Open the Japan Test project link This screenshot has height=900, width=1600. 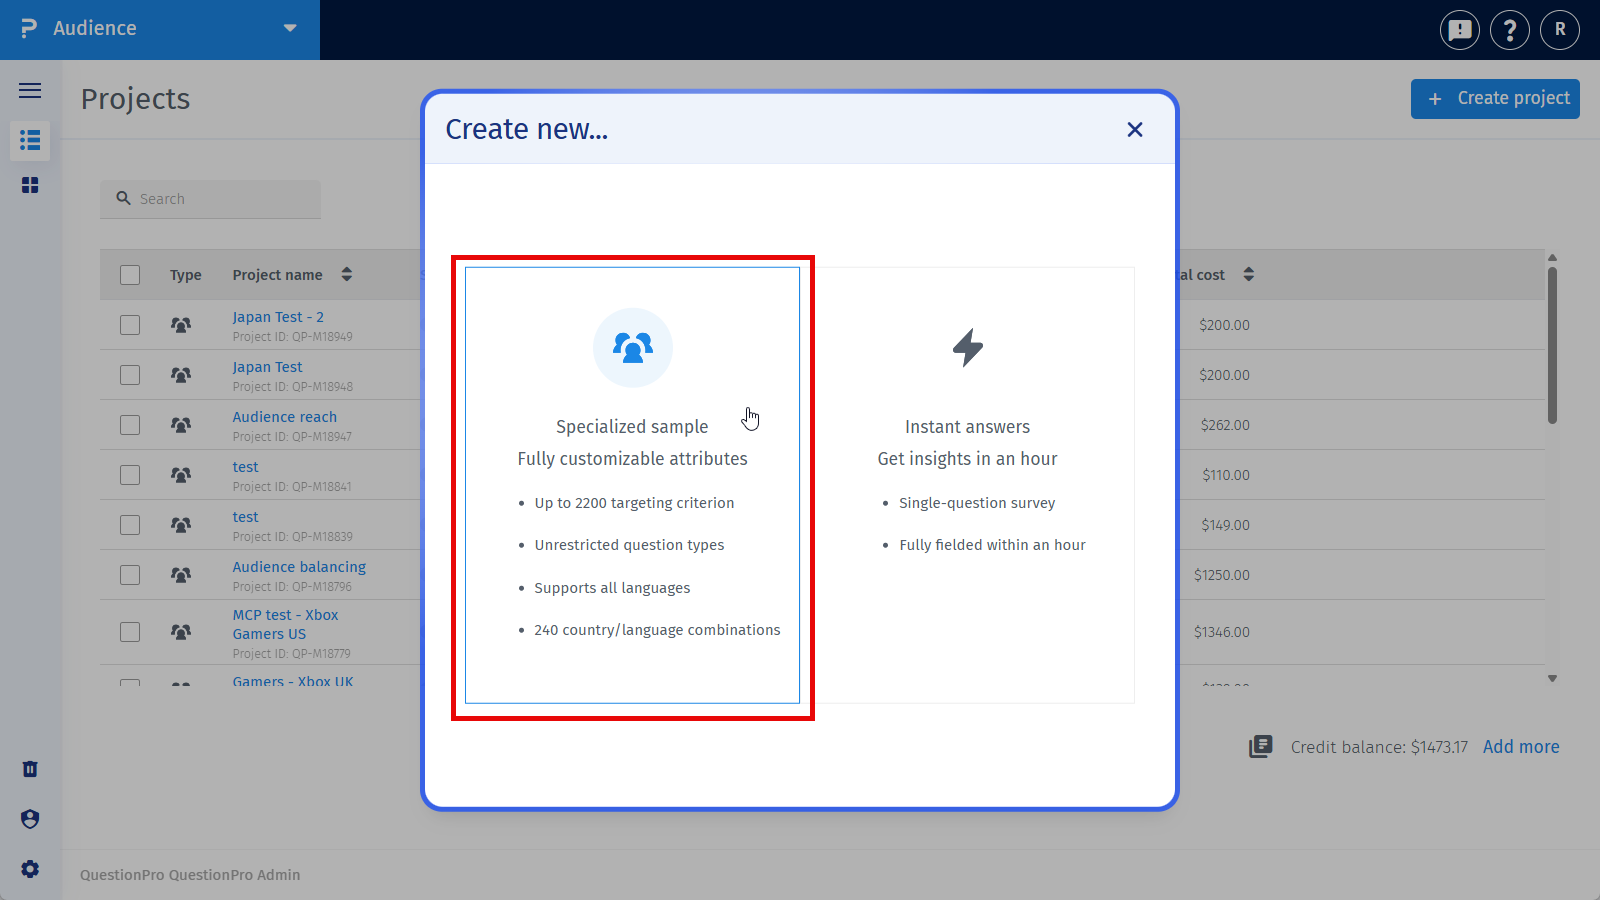pos(267,367)
